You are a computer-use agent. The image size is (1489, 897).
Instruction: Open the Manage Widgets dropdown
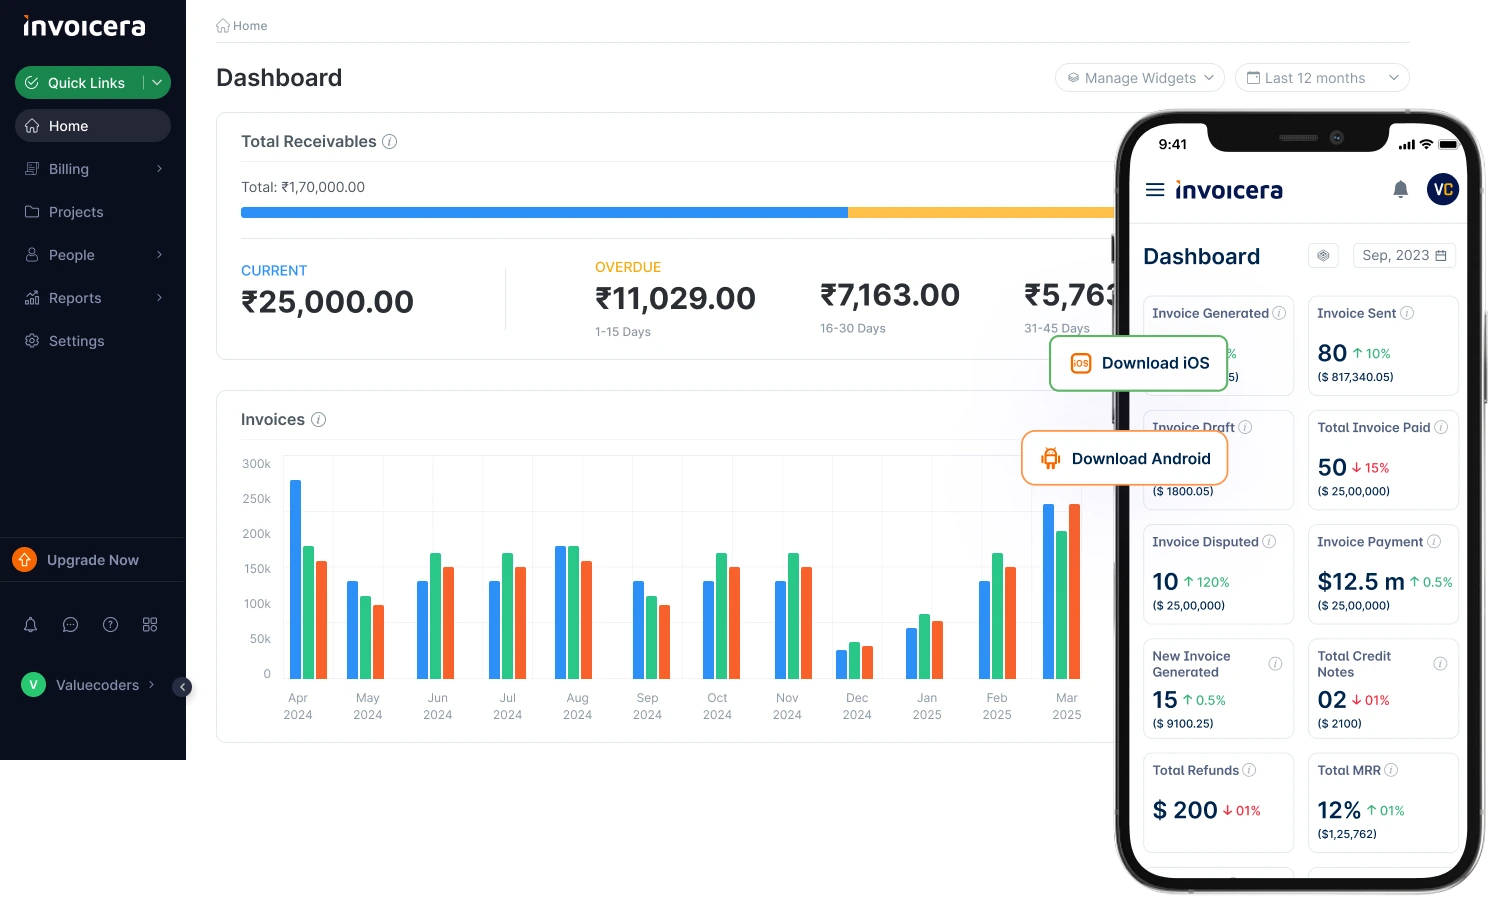(1140, 78)
